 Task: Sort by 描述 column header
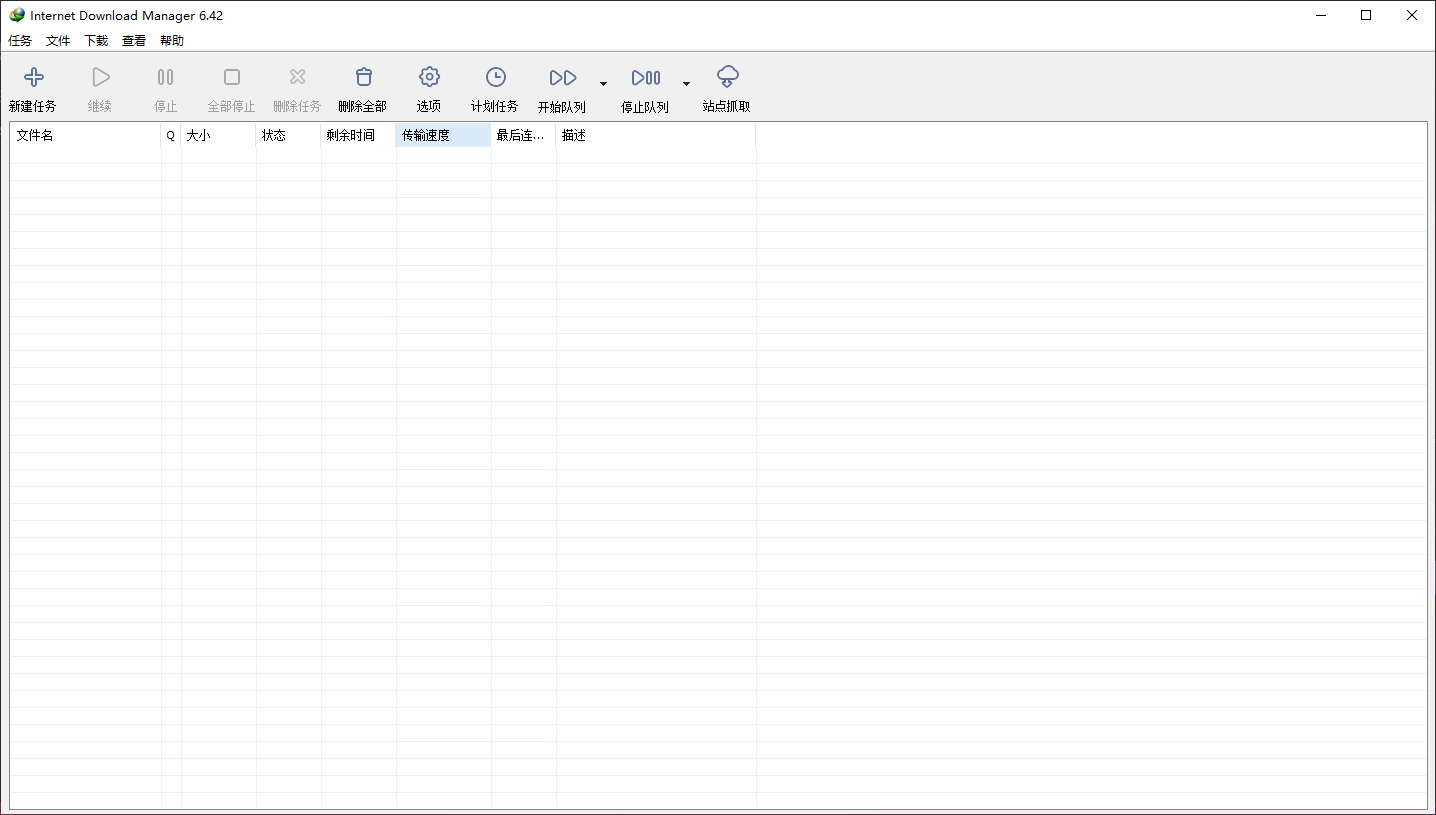coord(656,135)
